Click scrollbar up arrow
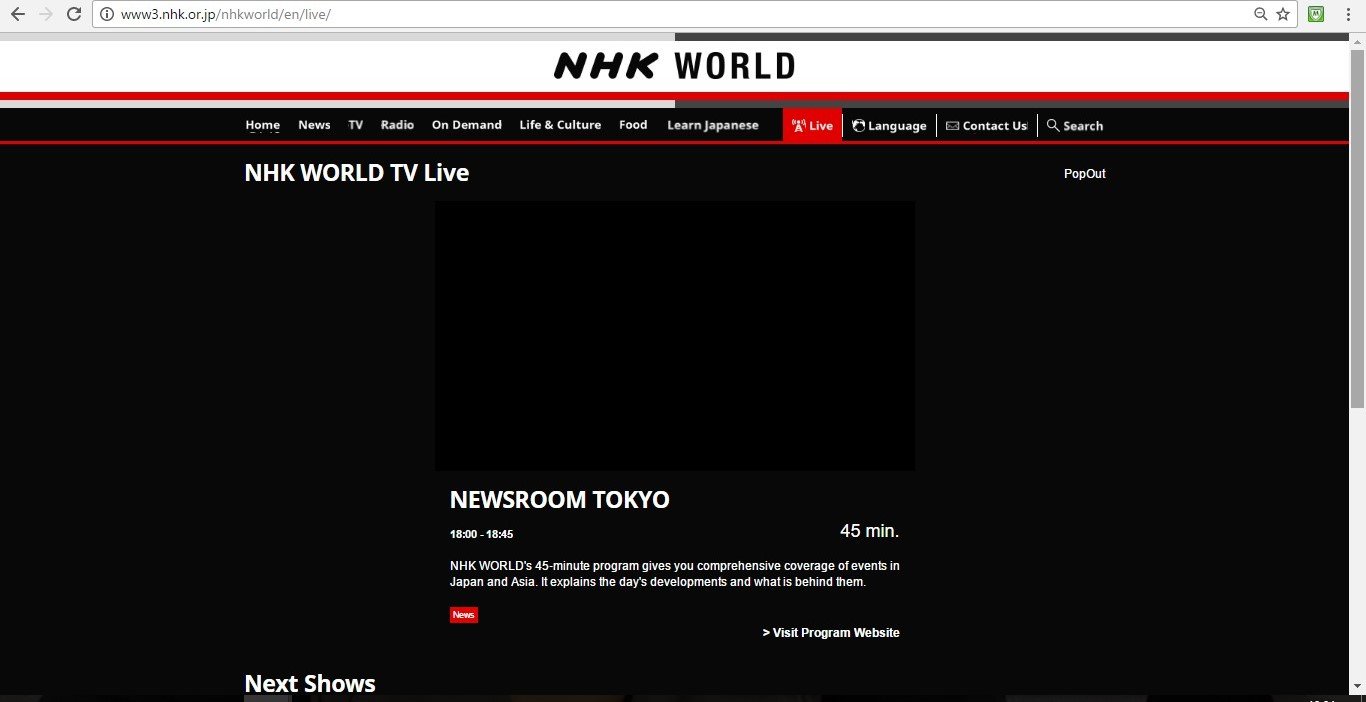The width and height of the screenshot is (1366, 702). coord(1357,41)
